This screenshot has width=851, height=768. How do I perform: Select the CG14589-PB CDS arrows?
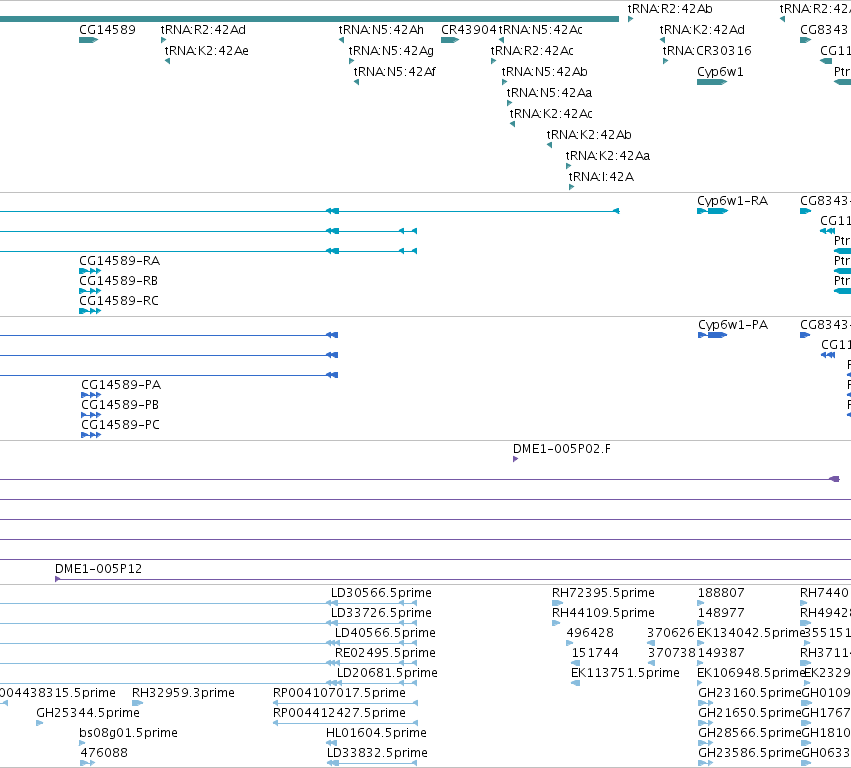tap(91, 415)
